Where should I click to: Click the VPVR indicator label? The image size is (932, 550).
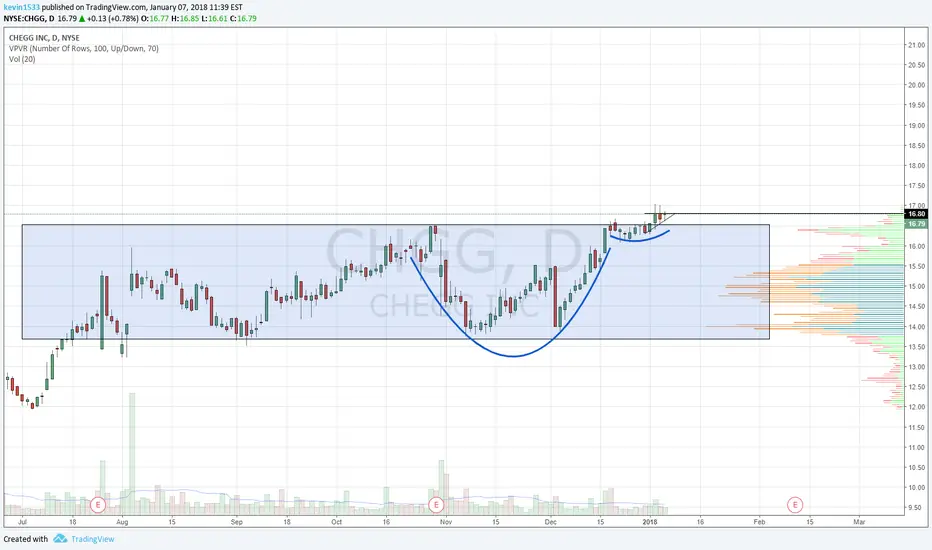84,48
